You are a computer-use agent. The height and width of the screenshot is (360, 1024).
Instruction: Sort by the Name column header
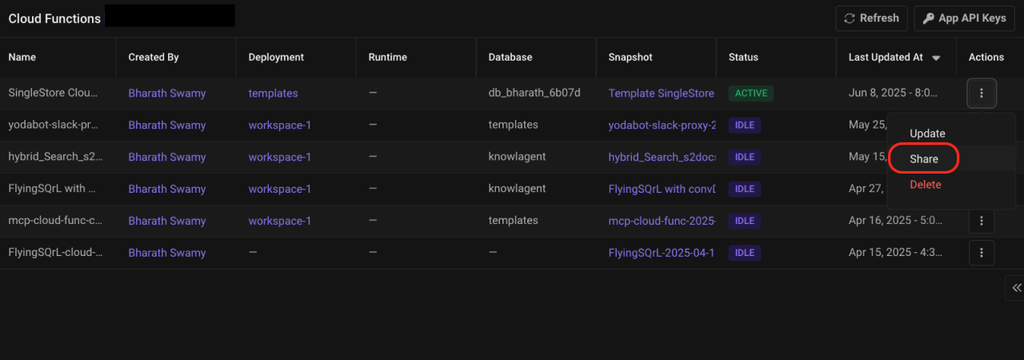(22, 57)
